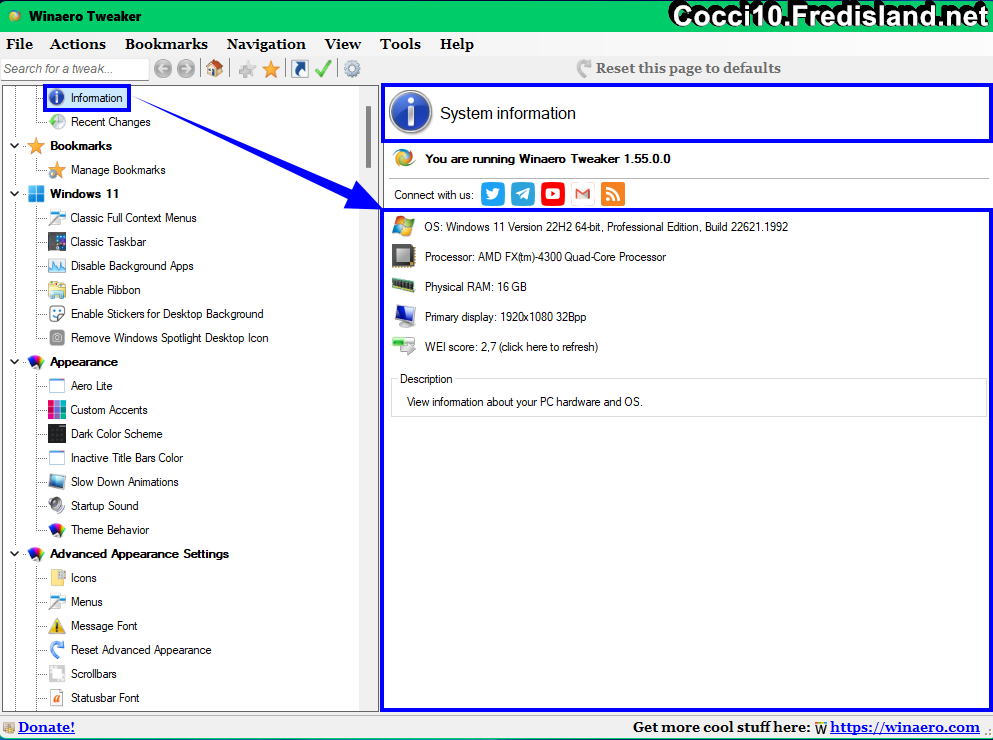Select Icons under Advanced Appearance Settings
Viewport: 993px width, 740px height.
(x=84, y=578)
